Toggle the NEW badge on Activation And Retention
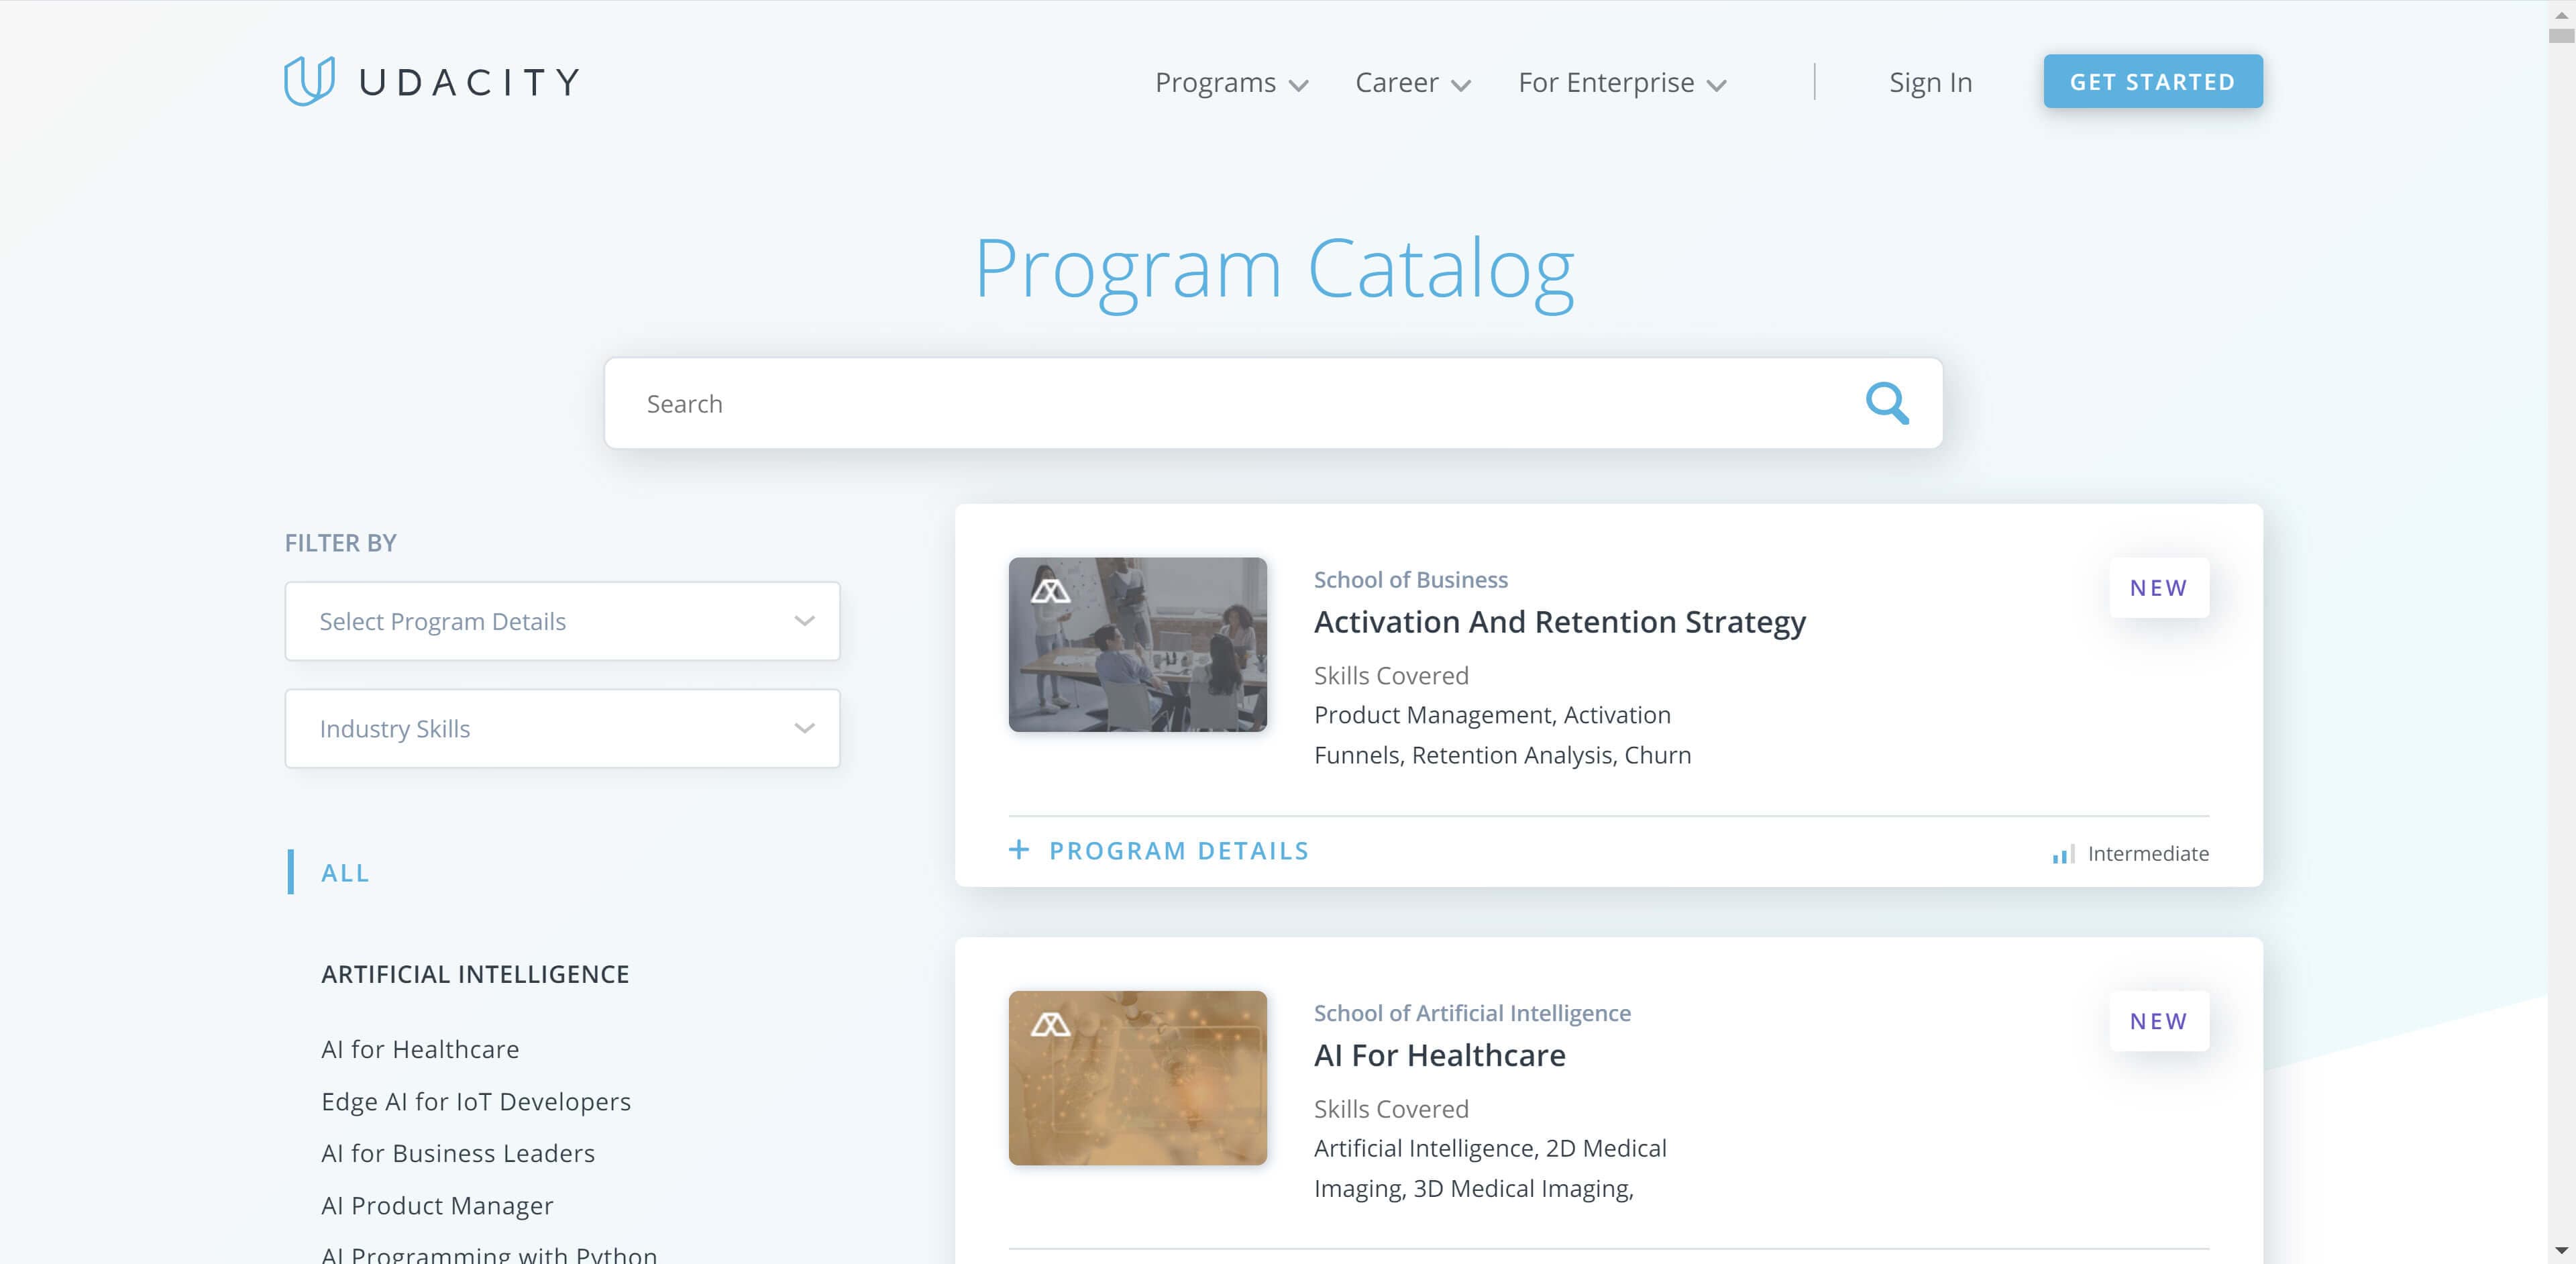2576x1264 pixels. coord(2159,587)
